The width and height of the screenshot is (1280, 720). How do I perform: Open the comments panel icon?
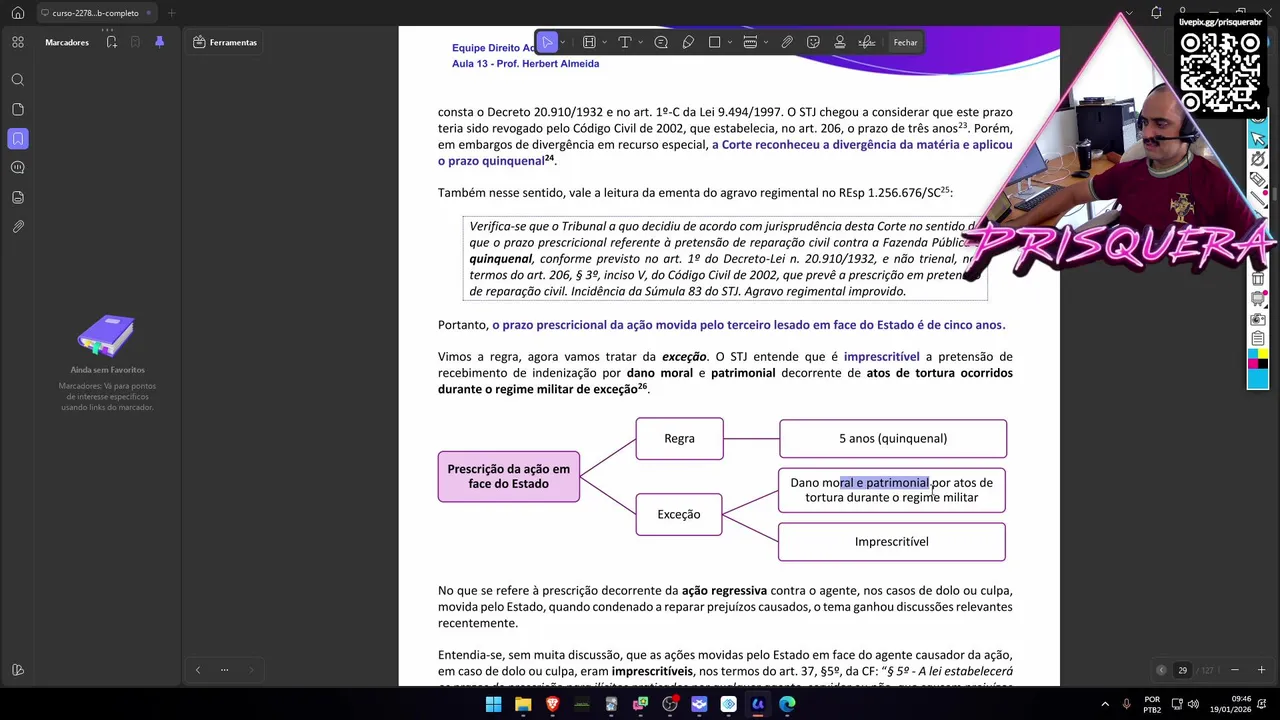[x=18, y=168]
